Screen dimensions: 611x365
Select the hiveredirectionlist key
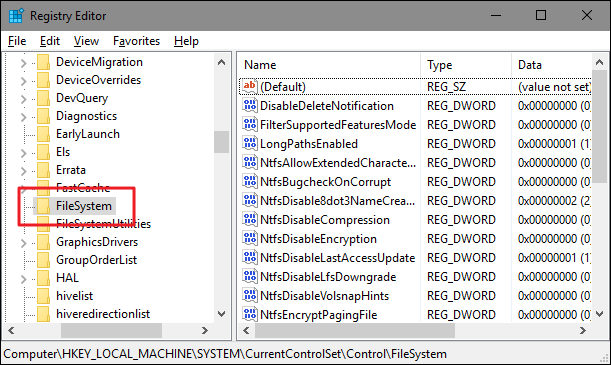coord(103,314)
